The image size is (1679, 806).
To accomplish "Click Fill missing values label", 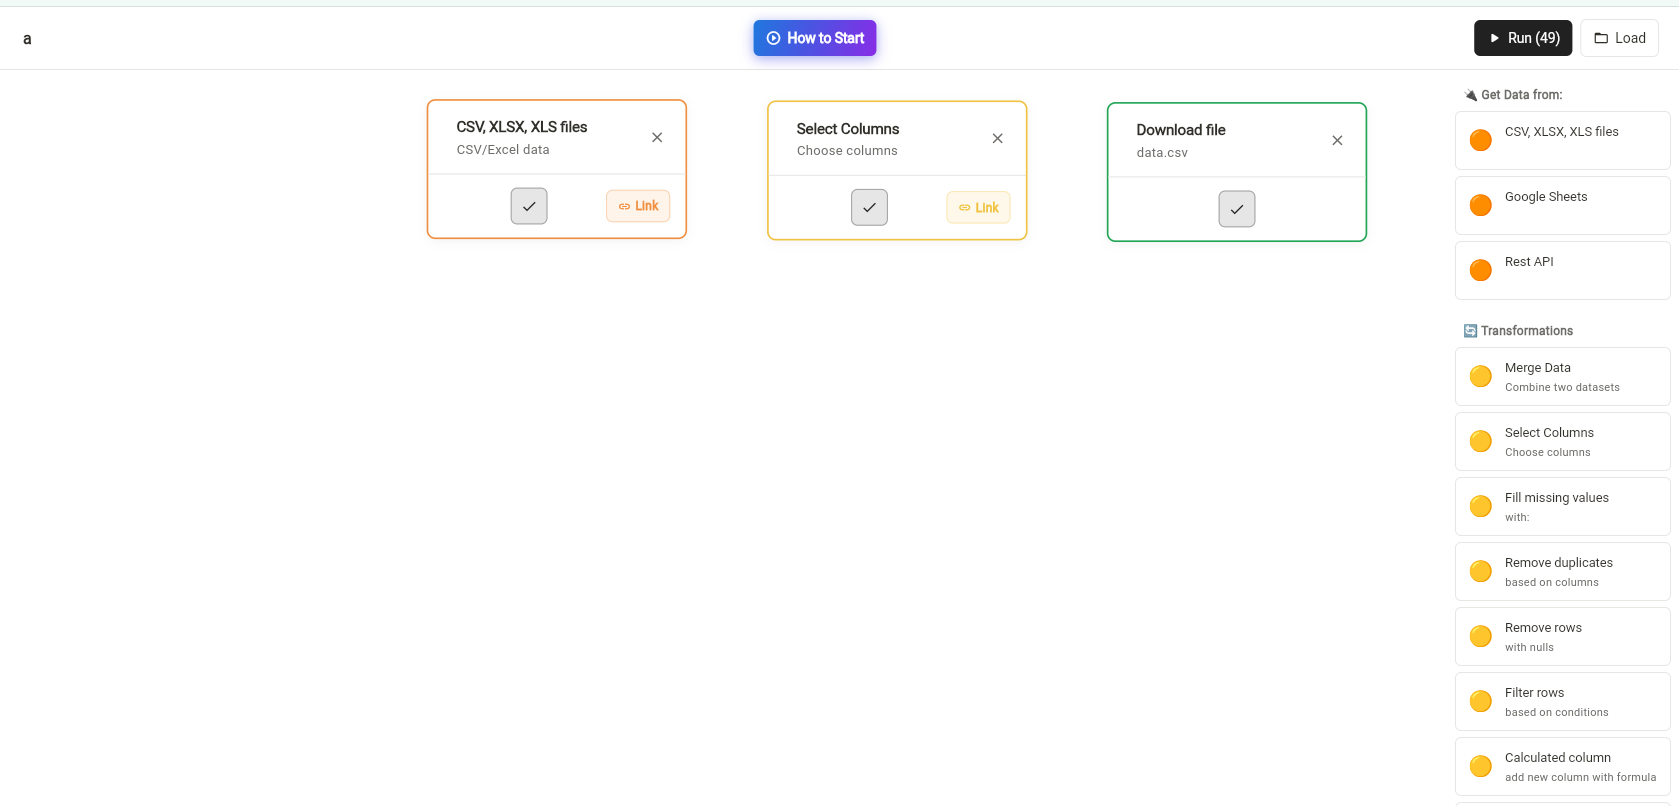I will pos(1557,498).
